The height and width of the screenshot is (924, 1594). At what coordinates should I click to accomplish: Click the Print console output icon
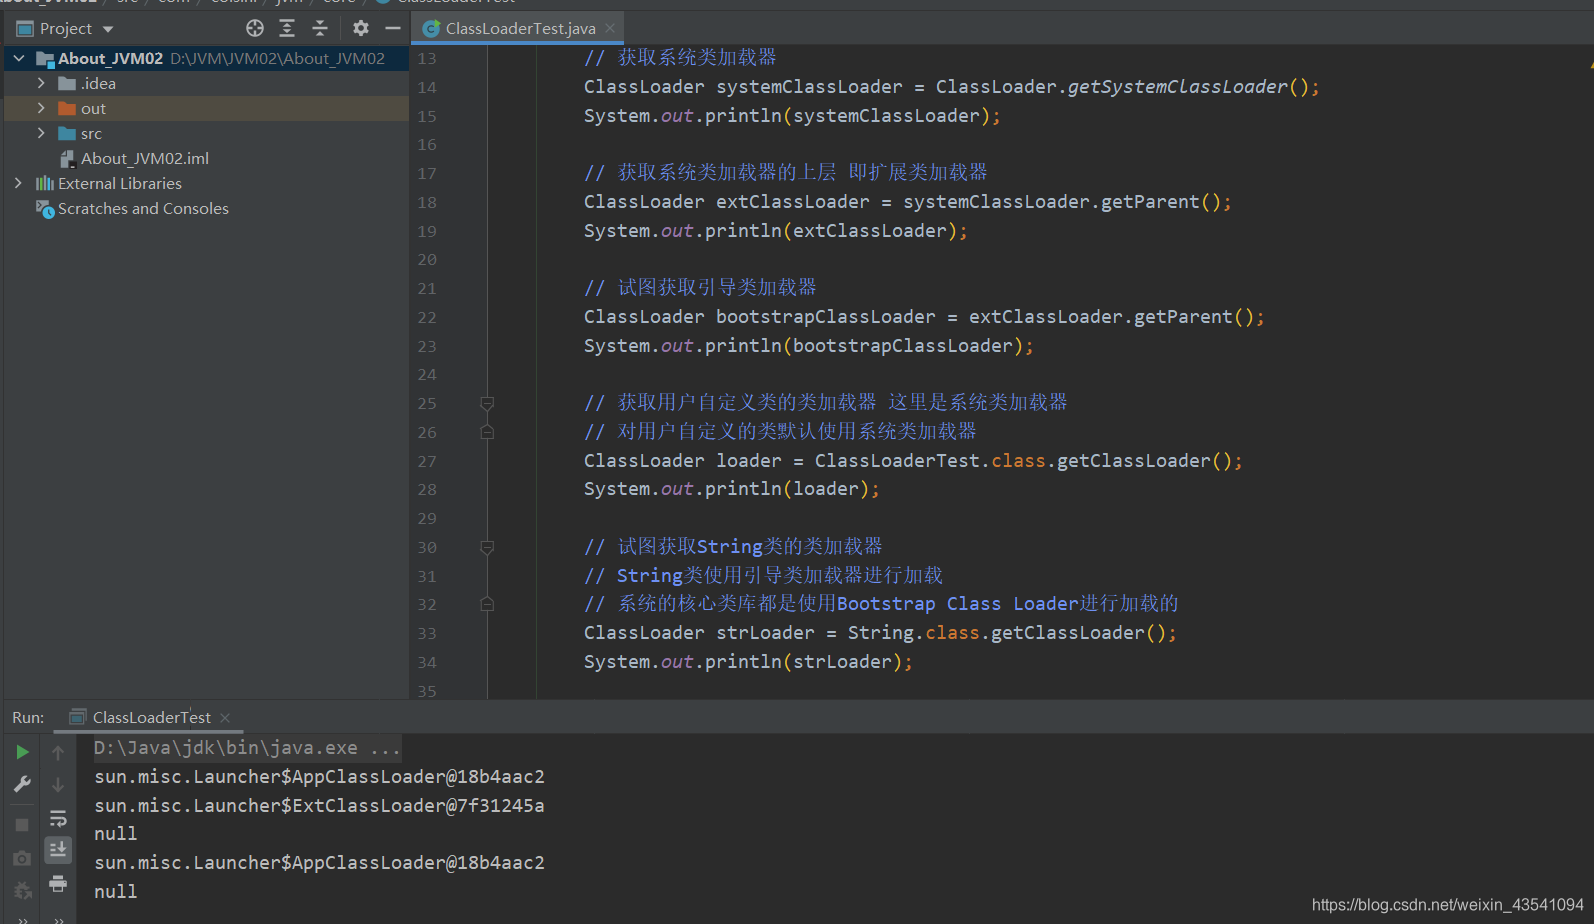coord(58,883)
